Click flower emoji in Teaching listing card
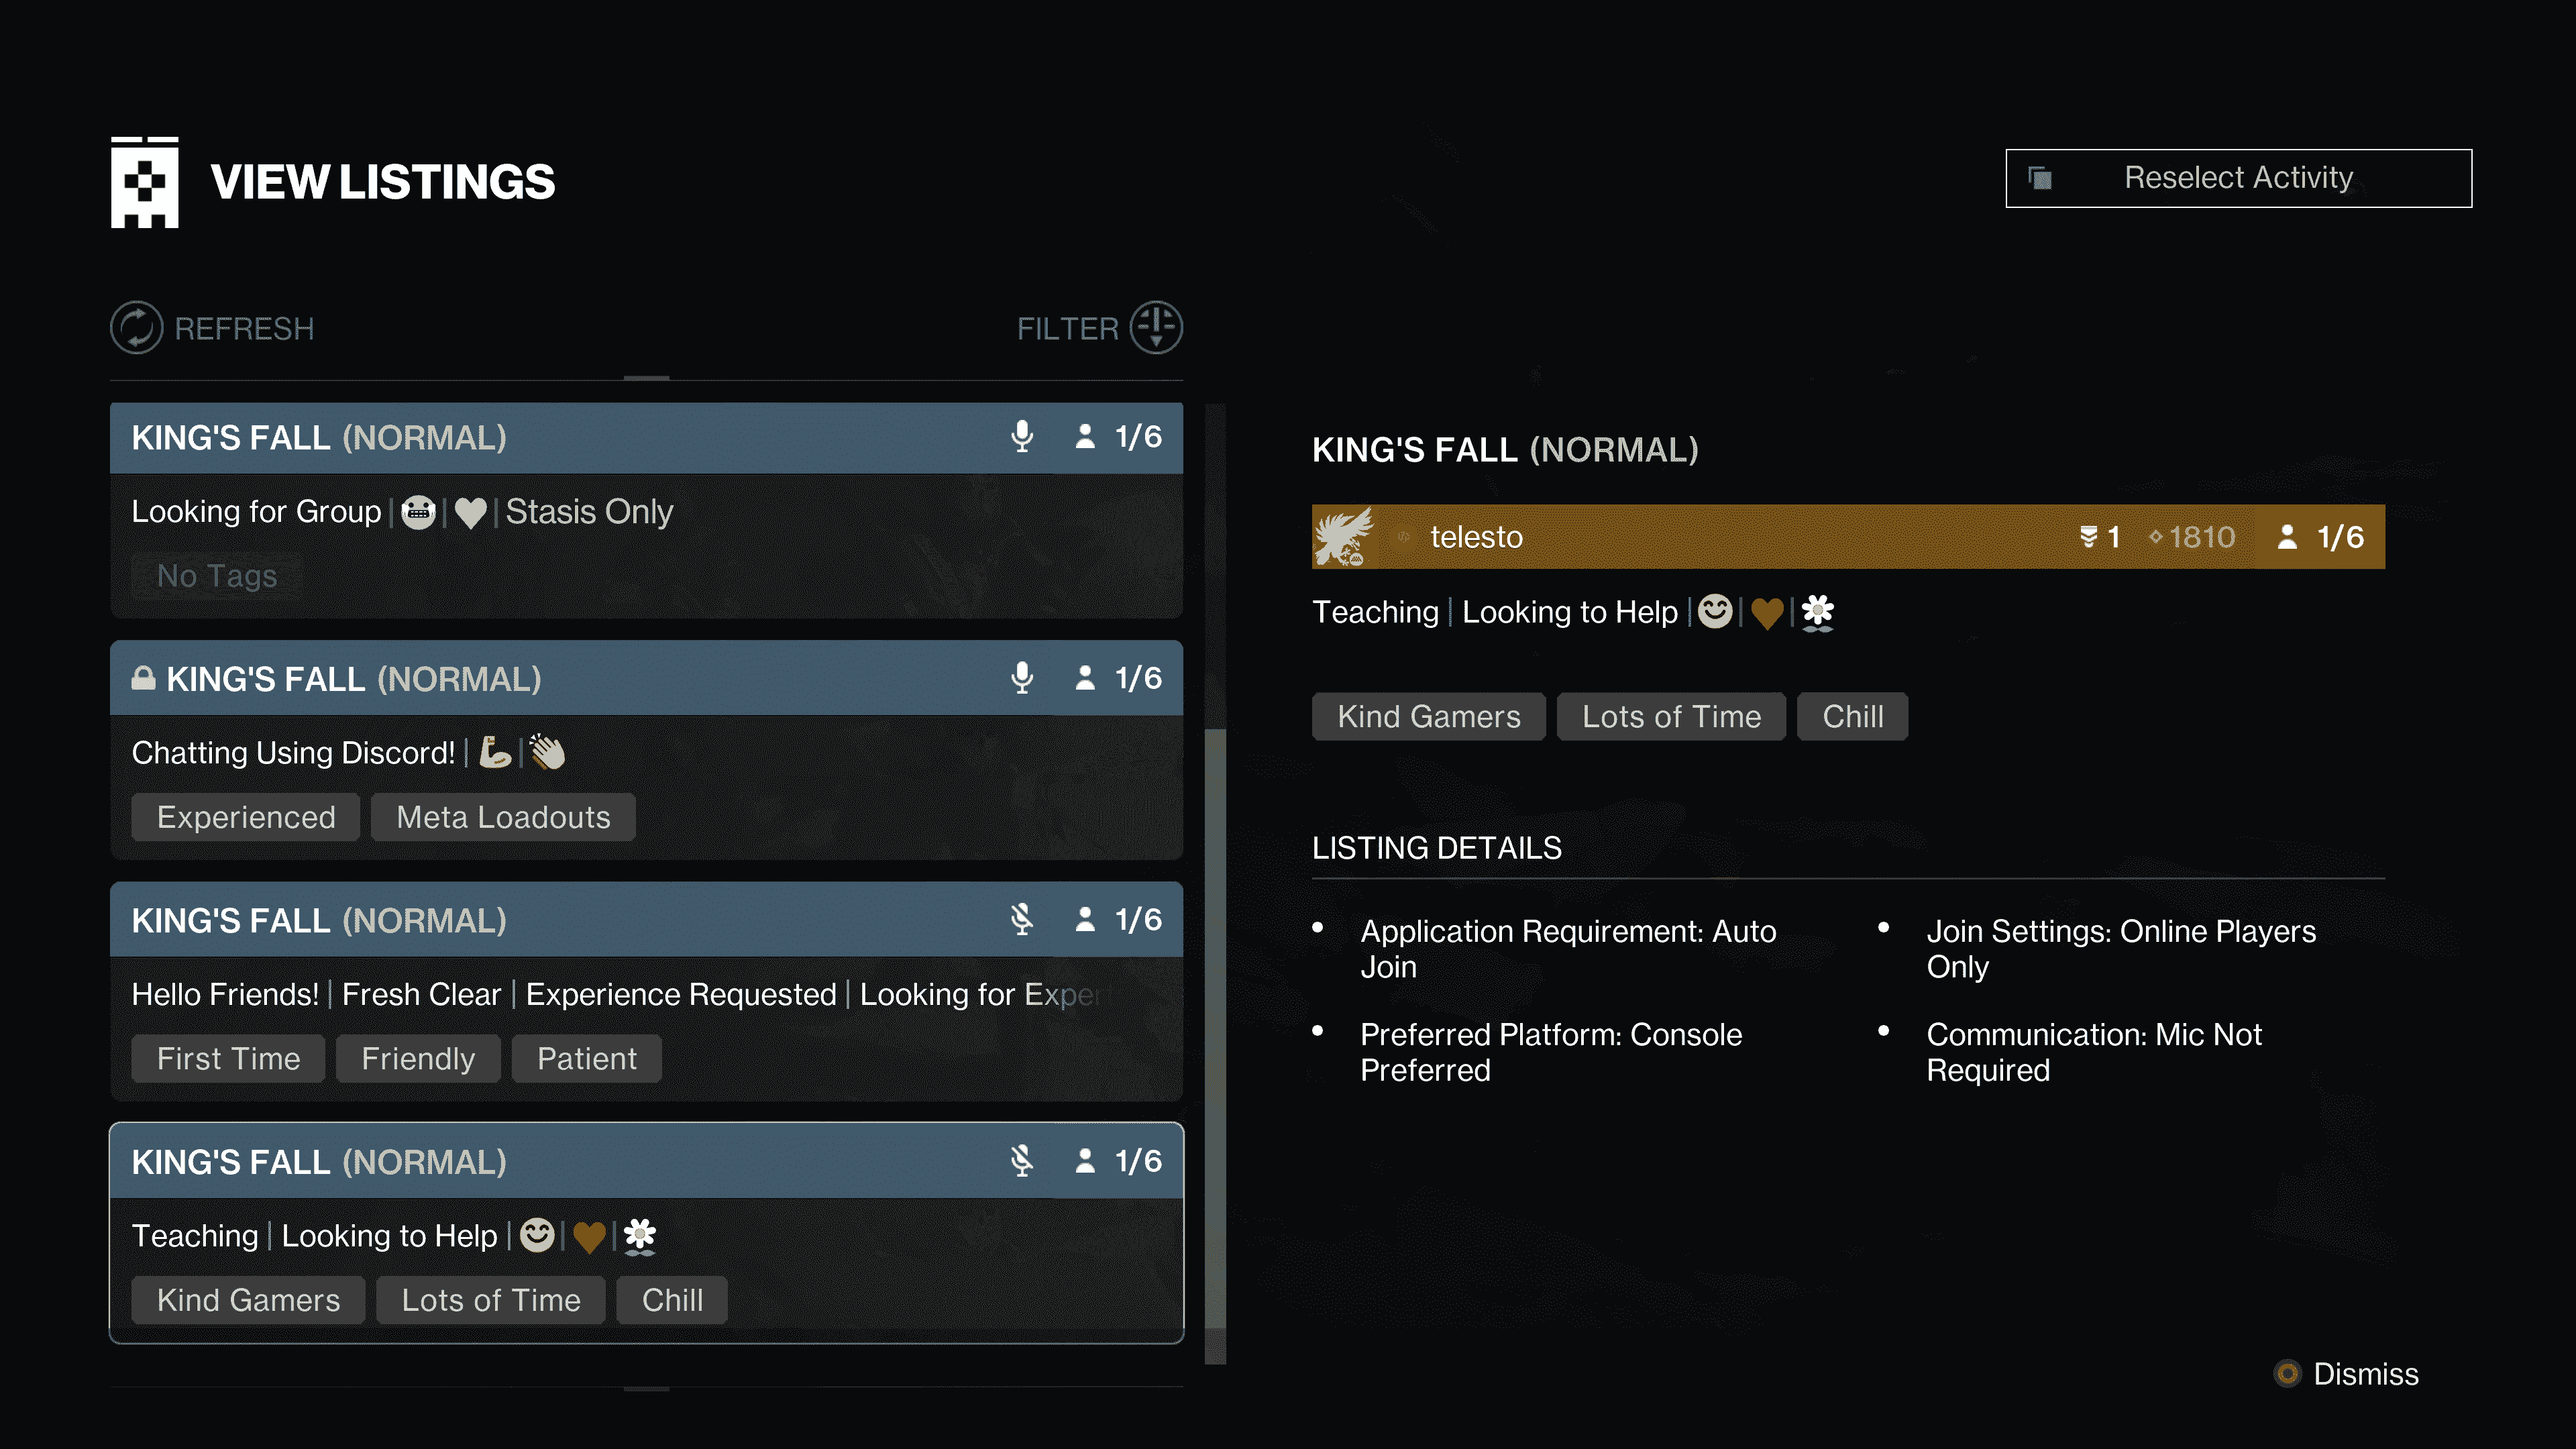 pyautogui.click(x=640, y=1236)
